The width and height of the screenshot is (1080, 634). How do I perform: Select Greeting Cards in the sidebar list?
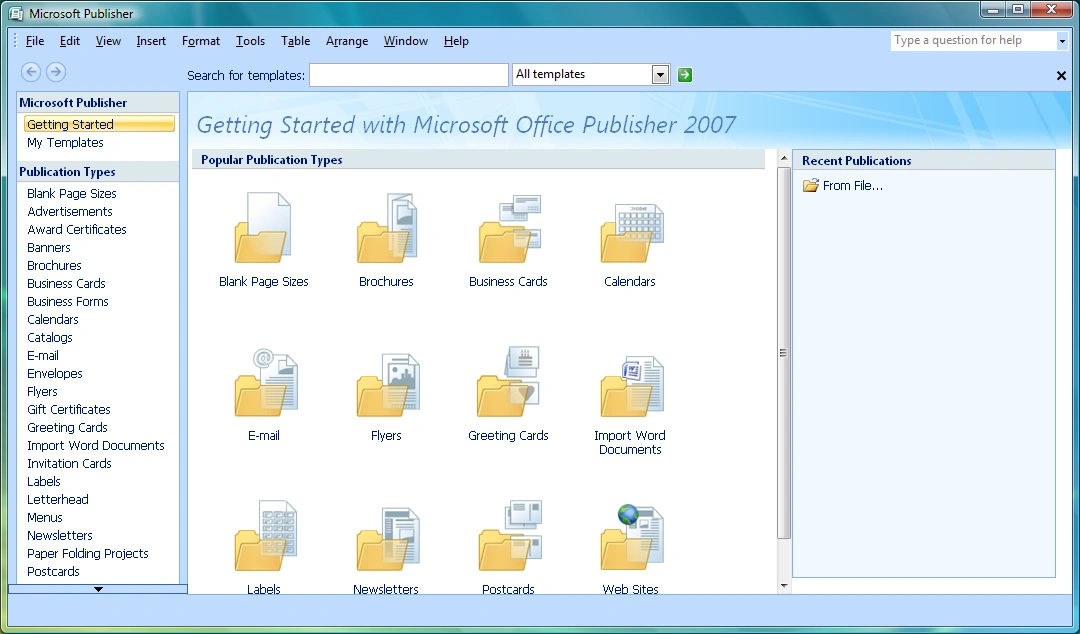pyautogui.click(x=68, y=427)
